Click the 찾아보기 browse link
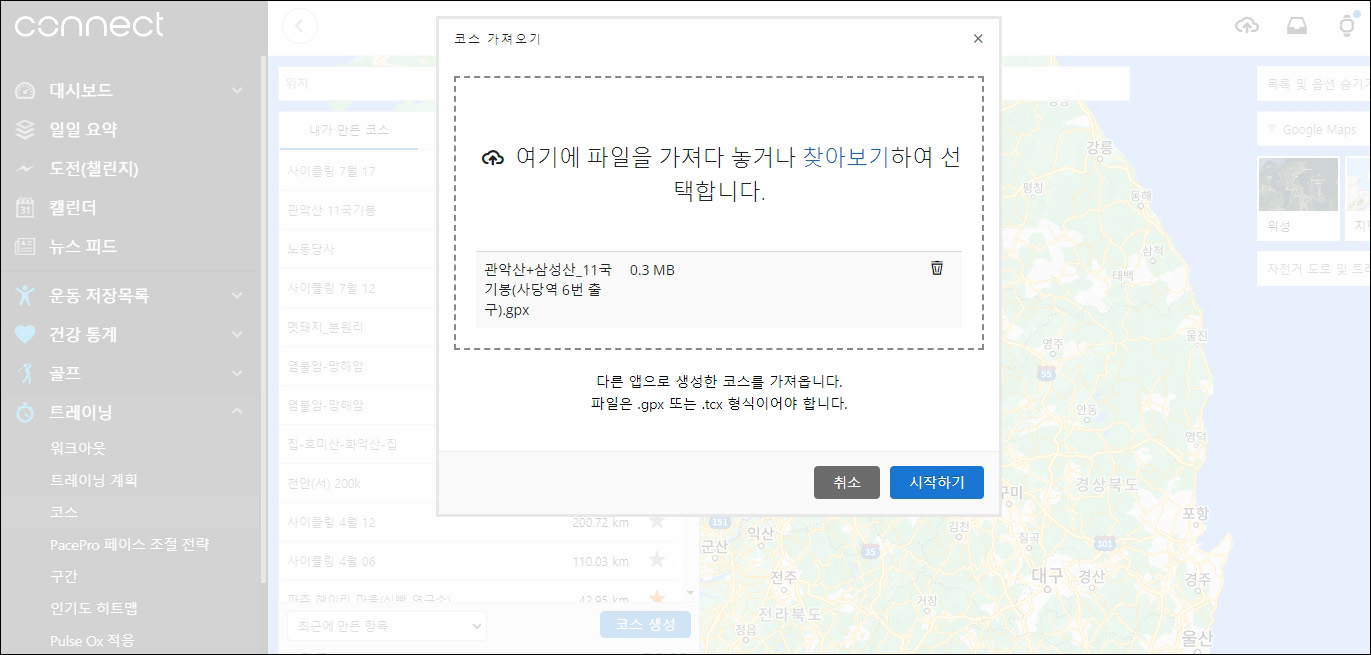This screenshot has width=1371, height=655. coord(845,157)
